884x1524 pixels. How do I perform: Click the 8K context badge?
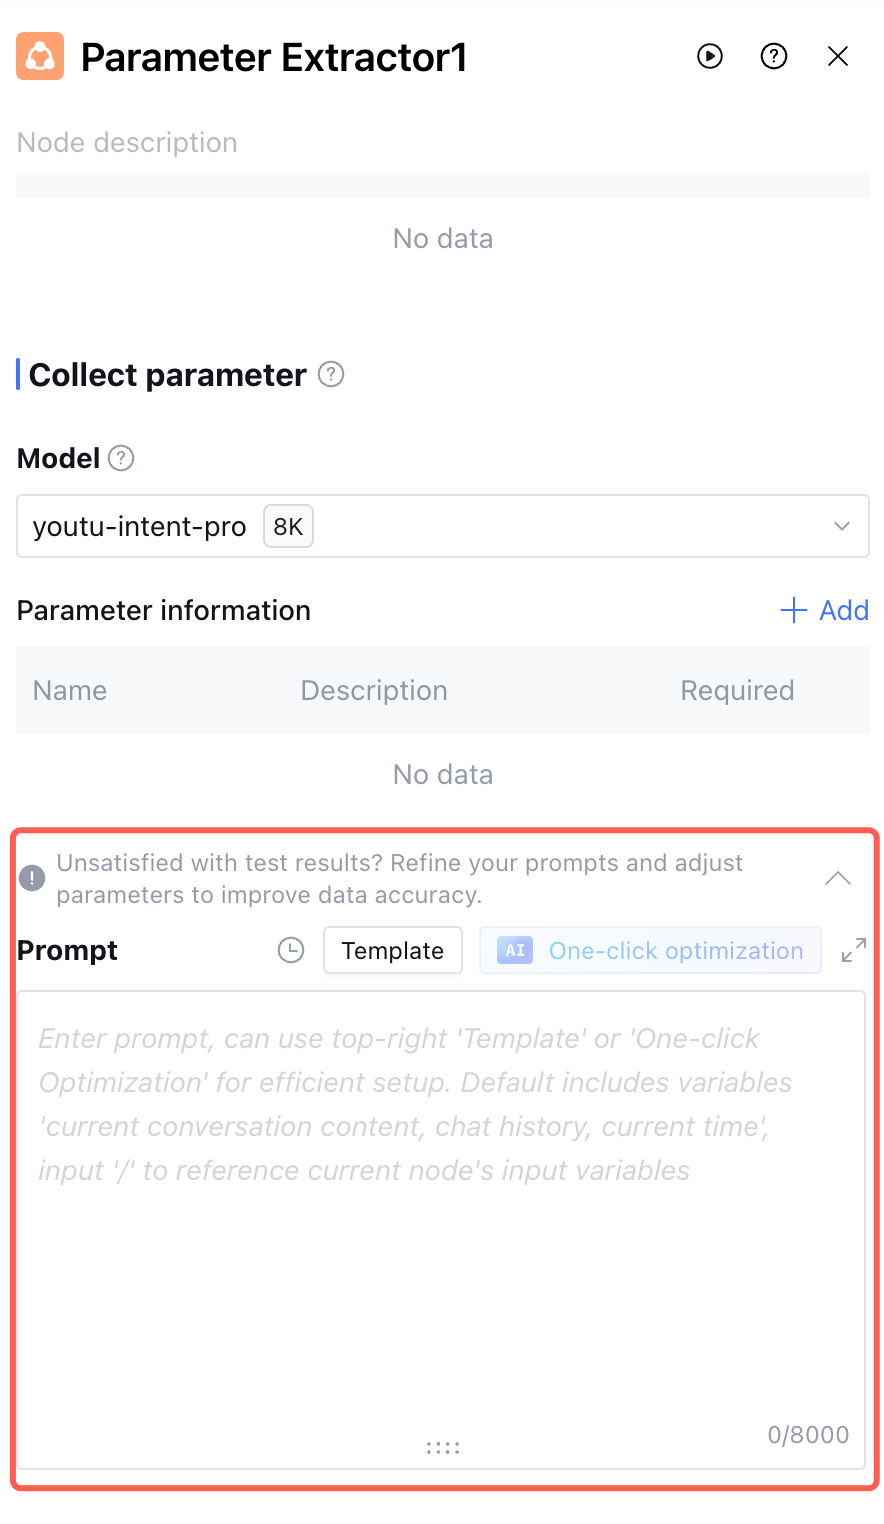click(x=288, y=526)
